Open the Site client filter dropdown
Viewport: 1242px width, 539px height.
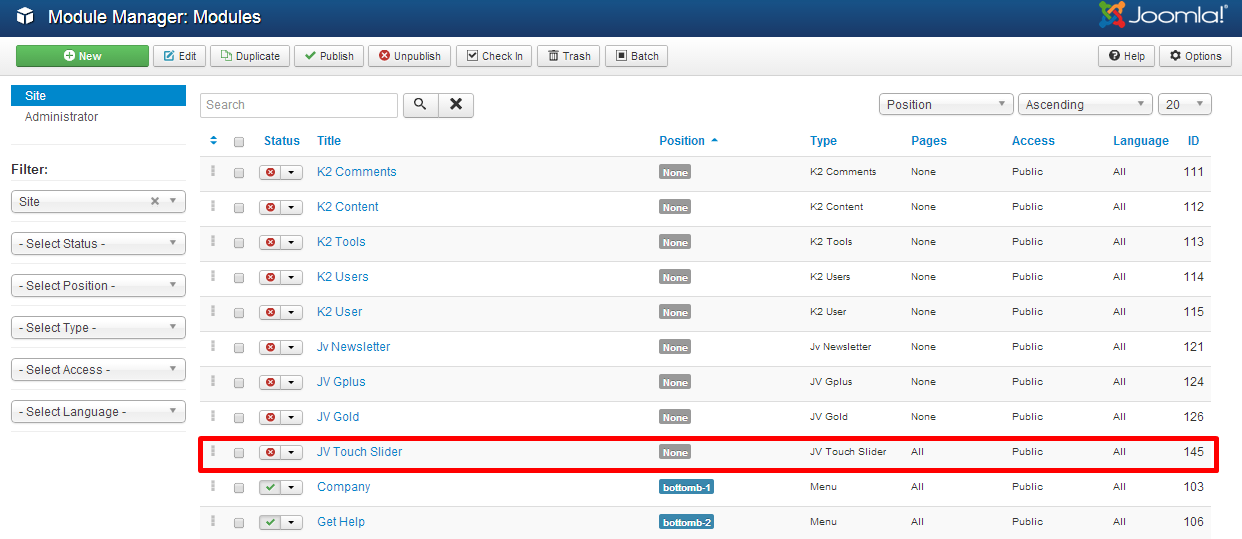(98, 201)
